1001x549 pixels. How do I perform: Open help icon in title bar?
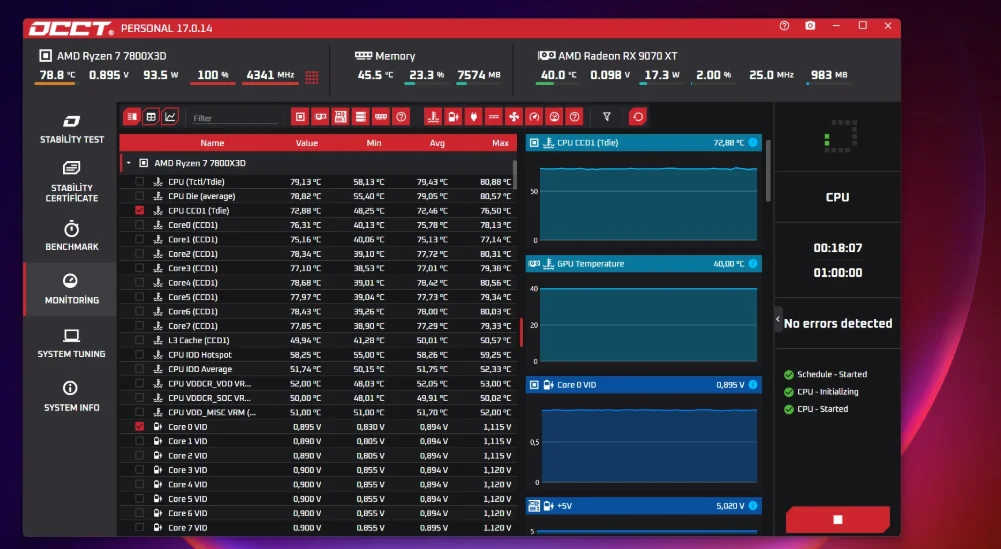point(784,26)
